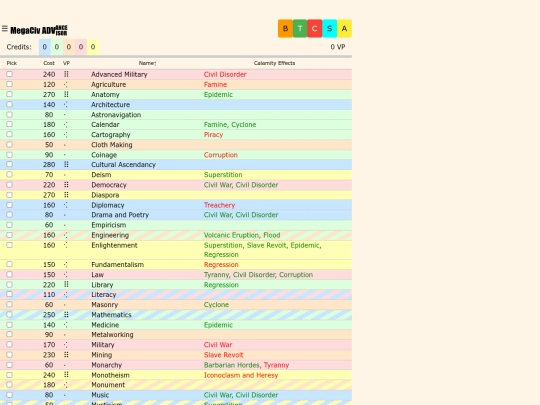Click the VP dots icon for Cartography
The image size is (540, 405).
tap(66, 135)
